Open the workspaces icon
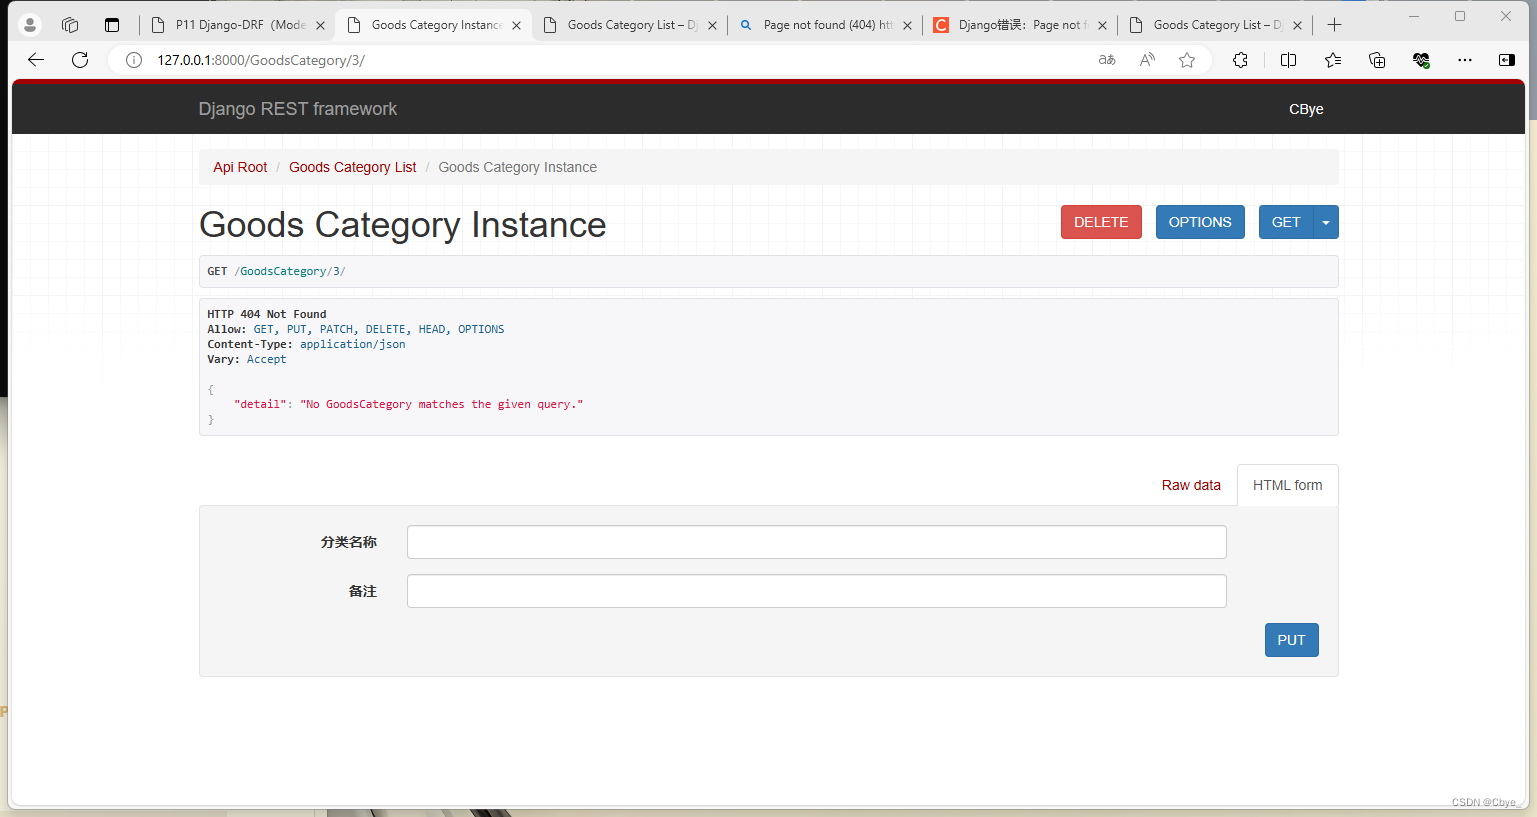 [70, 25]
